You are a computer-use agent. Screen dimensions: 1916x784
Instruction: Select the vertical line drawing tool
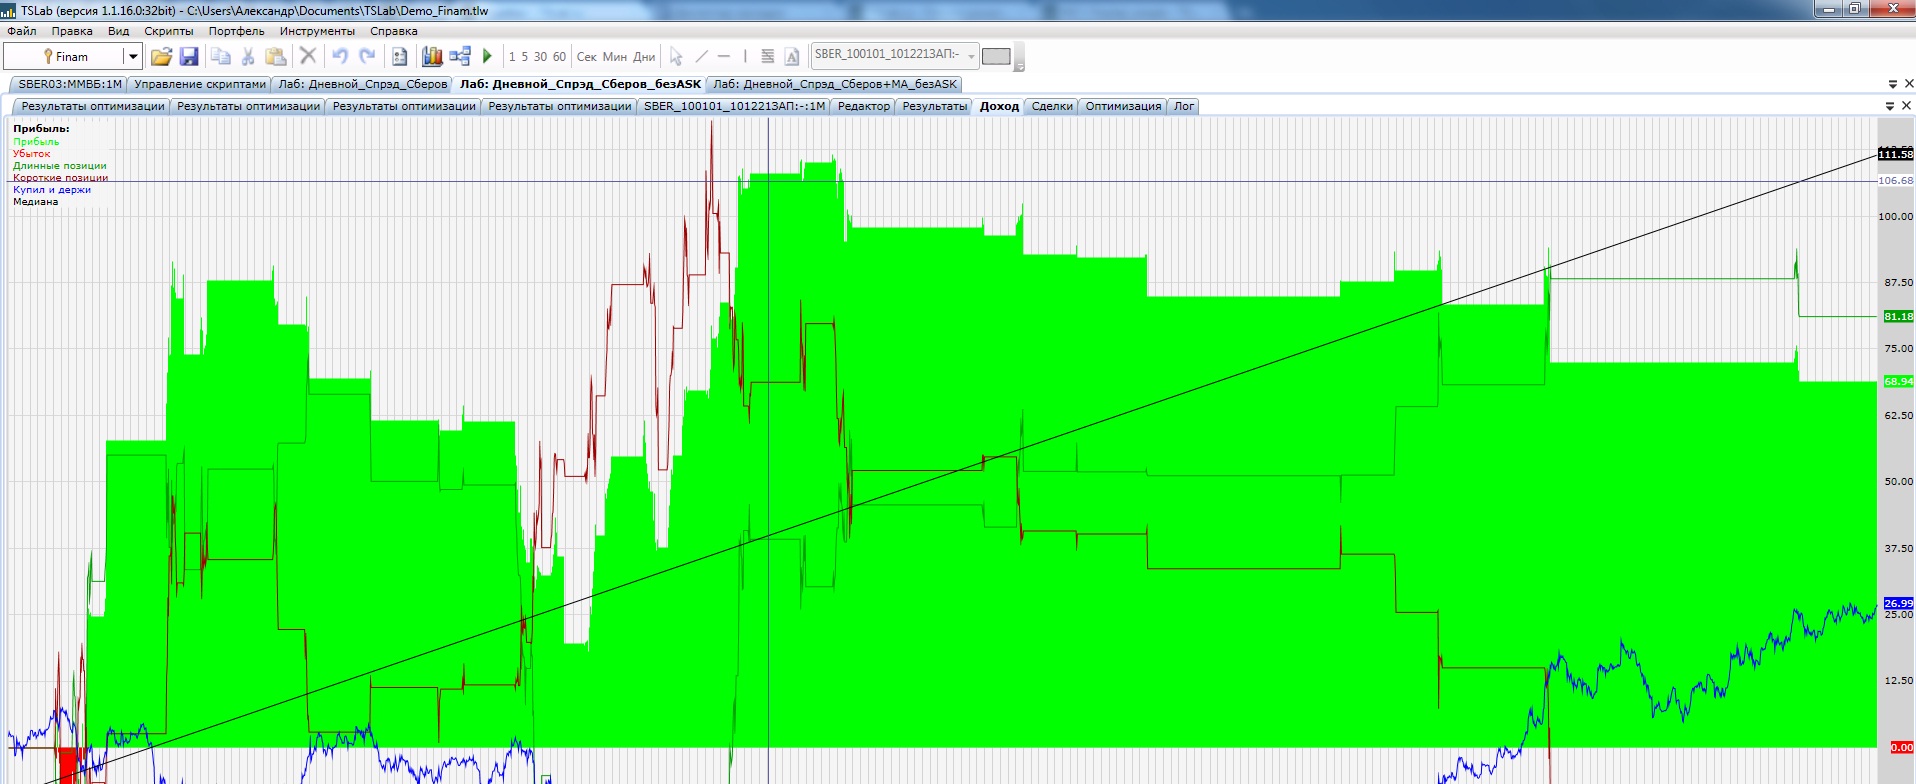coord(745,57)
